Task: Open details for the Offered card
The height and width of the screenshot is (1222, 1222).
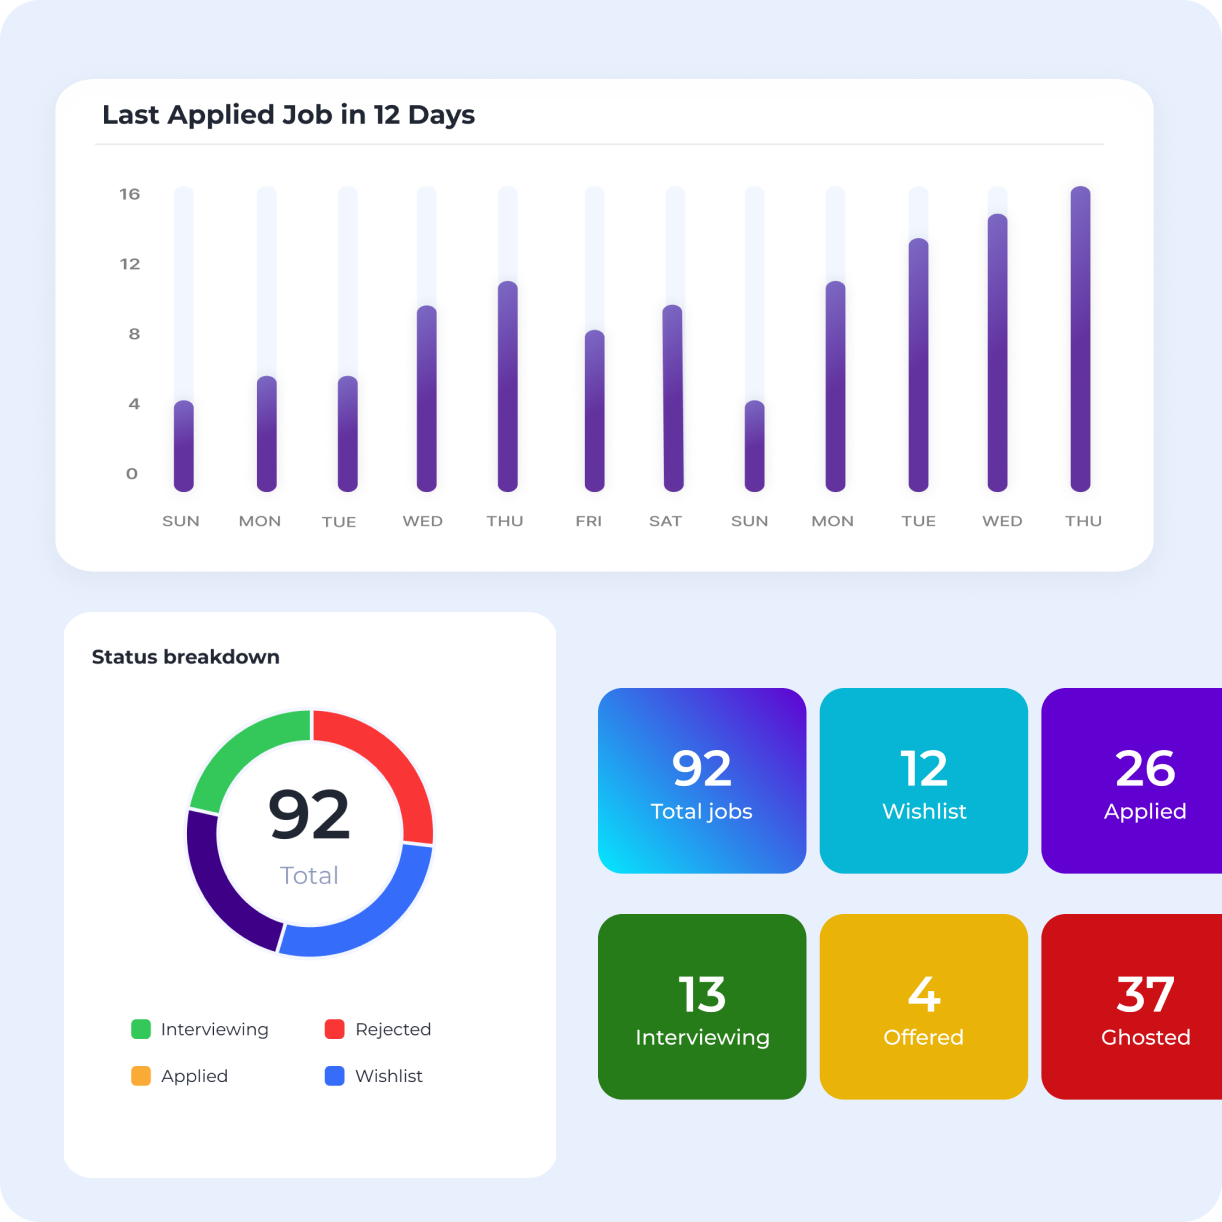Action: pyautogui.click(x=923, y=1006)
